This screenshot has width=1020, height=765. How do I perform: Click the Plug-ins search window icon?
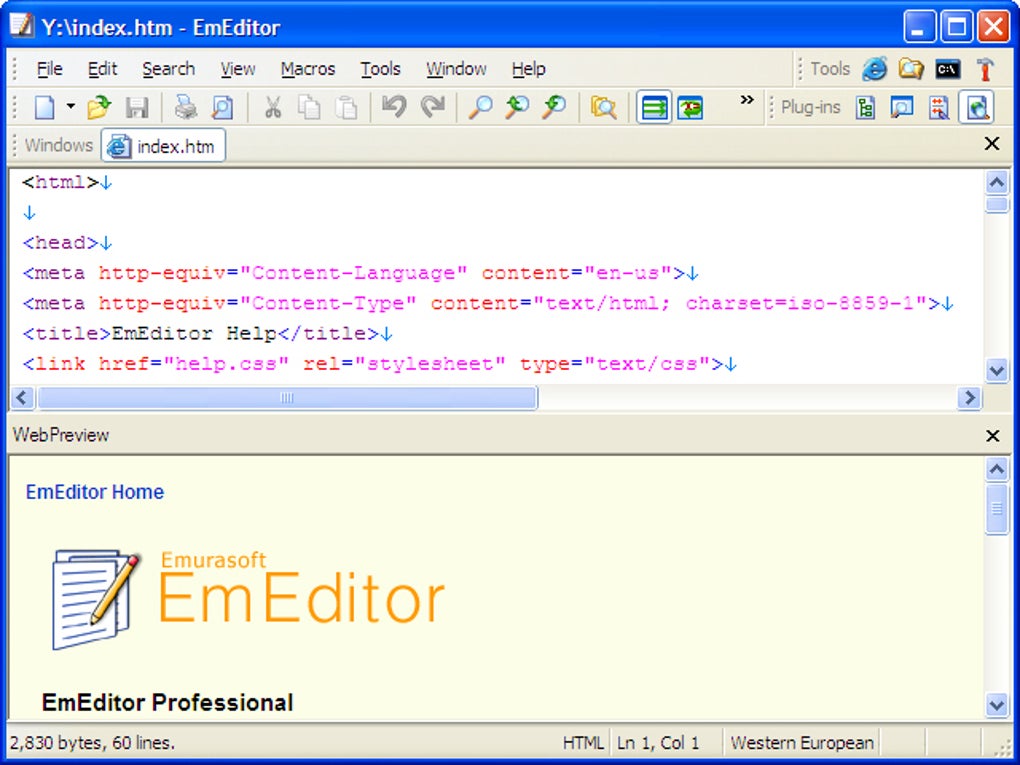[902, 107]
